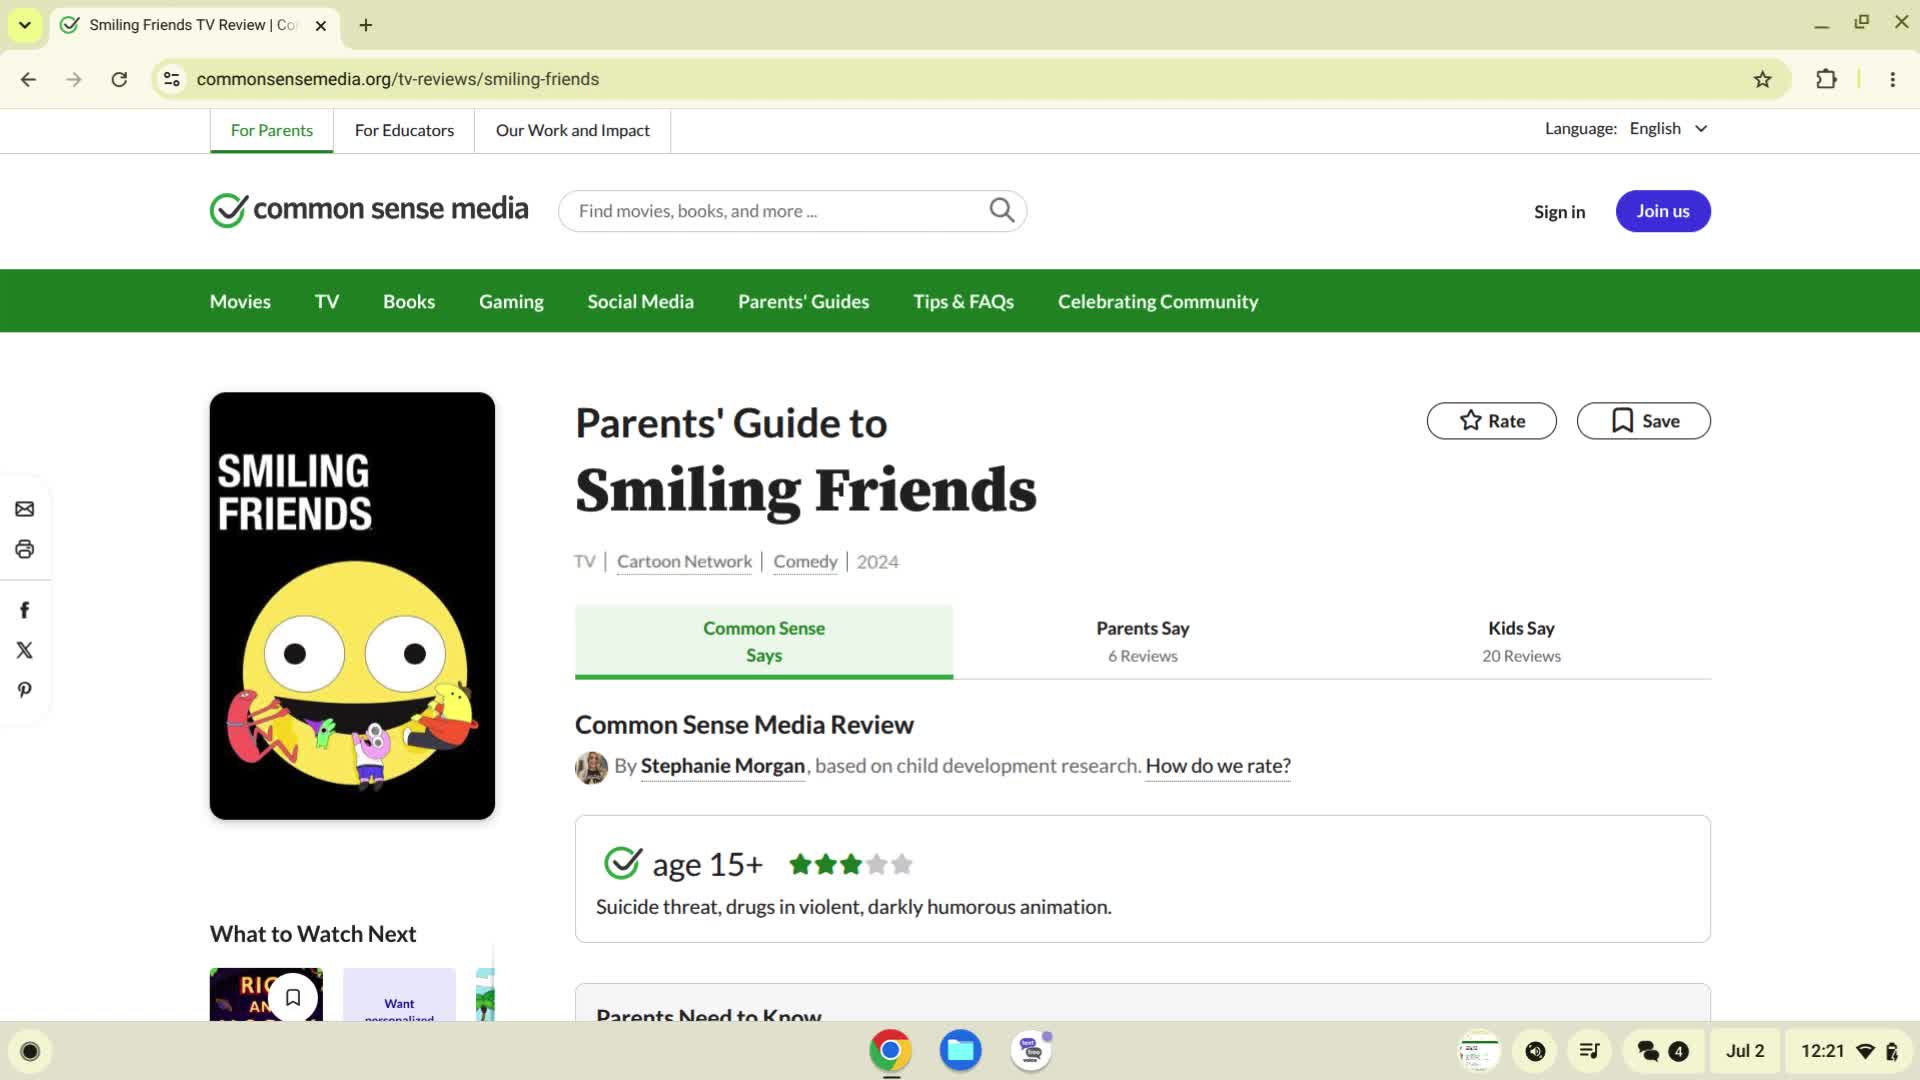Image resolution: width=1920 pixels, height=1080 pixels.
Task: Go back to the previous page
Action: click(x=28, y=79)
